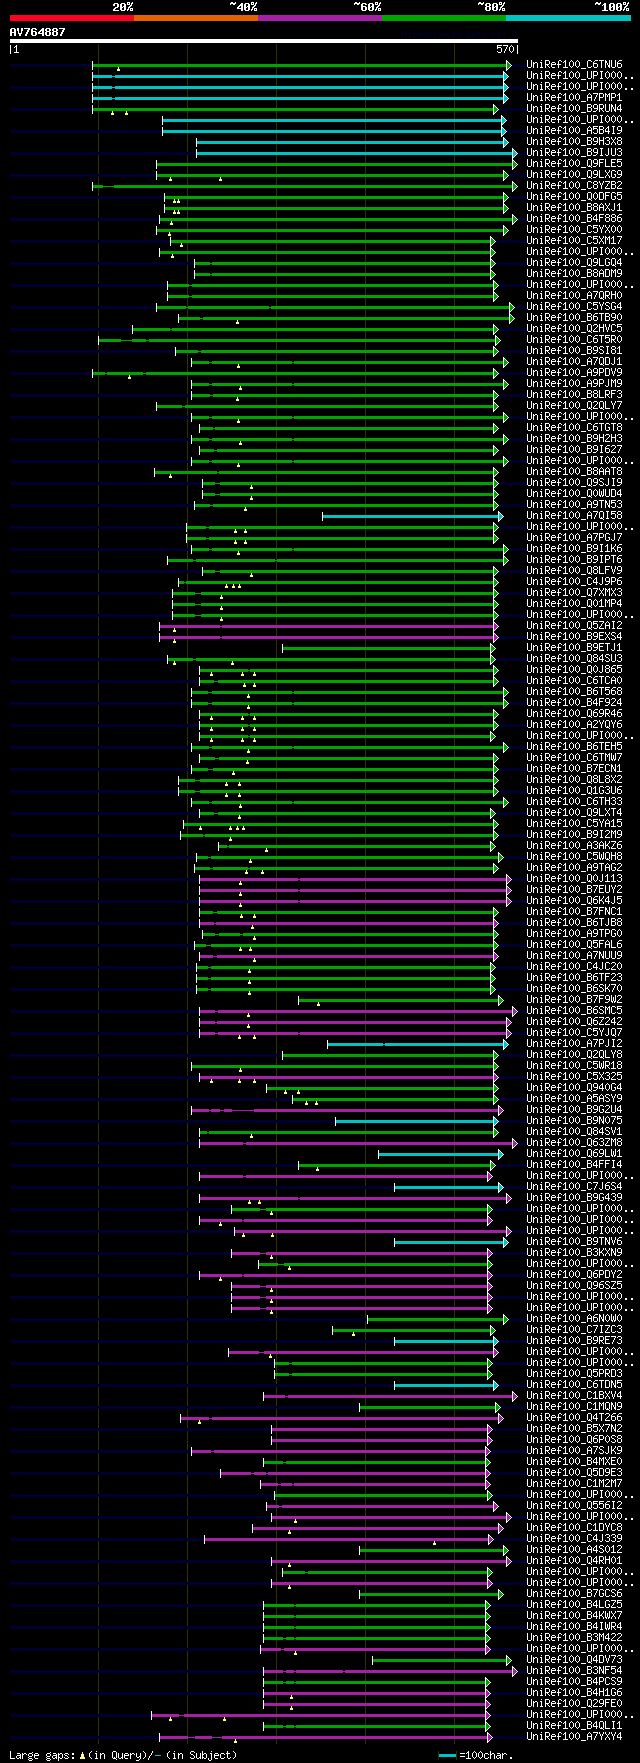Select the UniRef100_A4S012 label

(x=574, y=1549)
